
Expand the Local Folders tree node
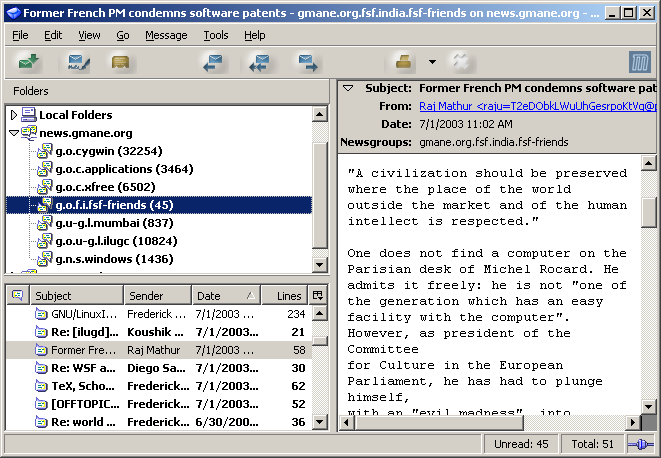[13, 115]
